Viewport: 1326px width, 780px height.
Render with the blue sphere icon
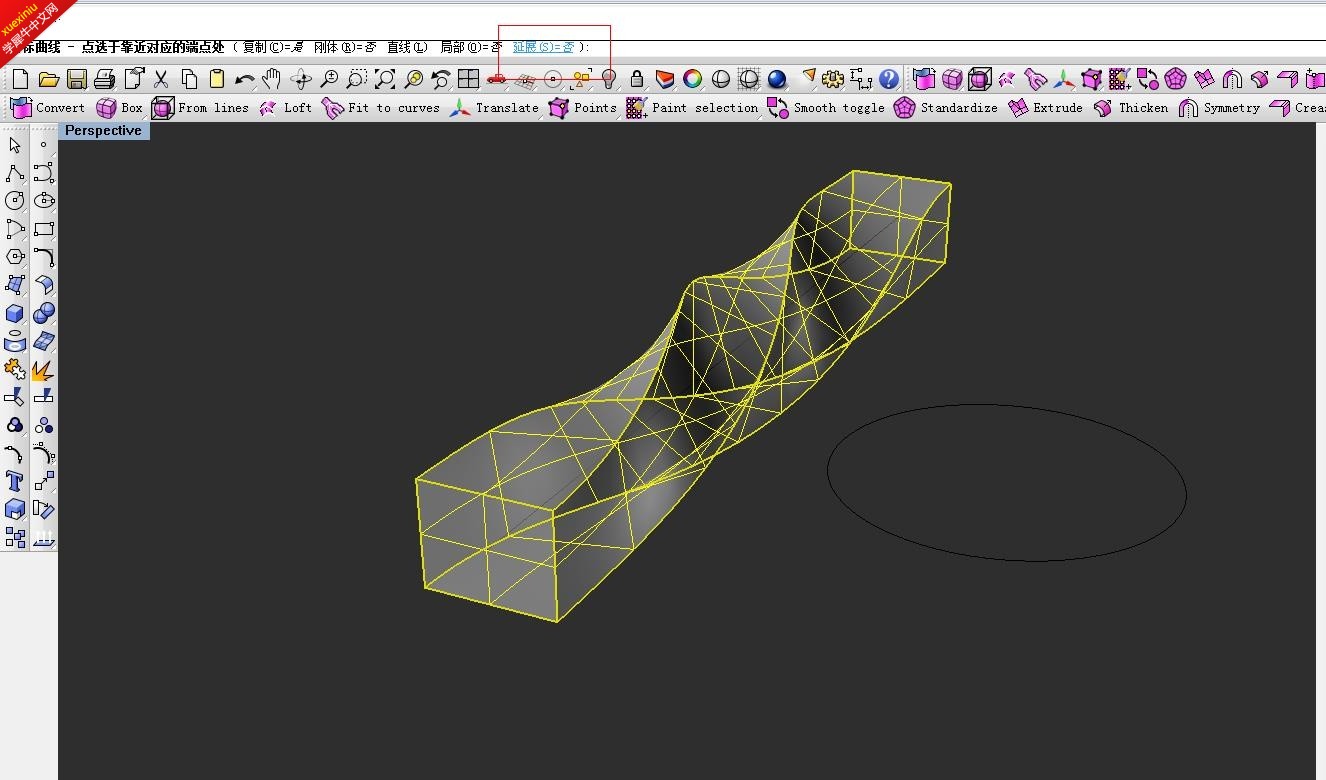point(777,79)
